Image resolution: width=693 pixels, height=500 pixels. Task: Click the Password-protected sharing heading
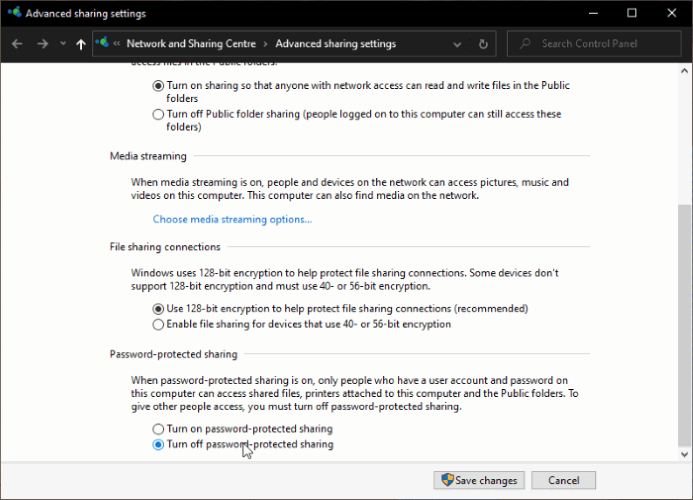[x=173, y=354]
